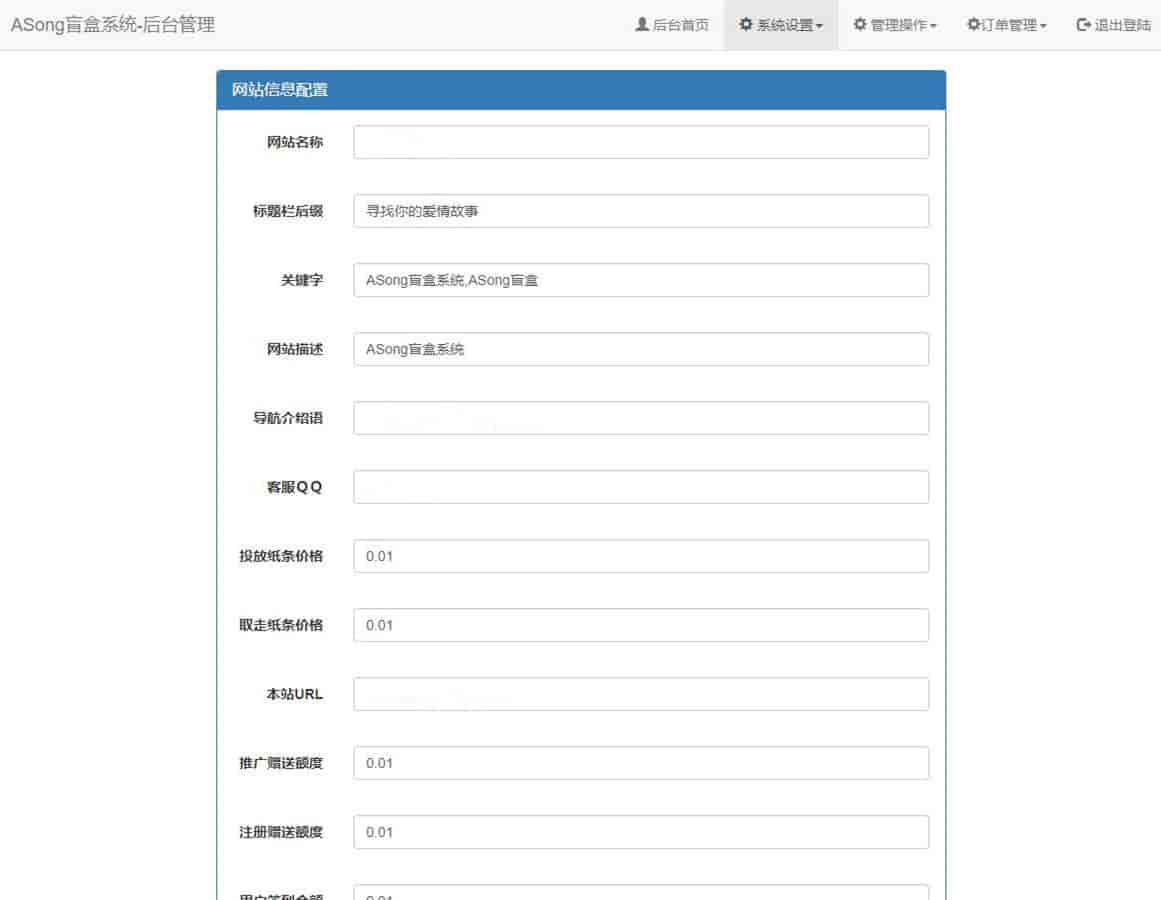This screenshot has width=1161, height=900.
Task: Expand the 订单管理 dropdown caret
Action: (x=1043, y=26)
